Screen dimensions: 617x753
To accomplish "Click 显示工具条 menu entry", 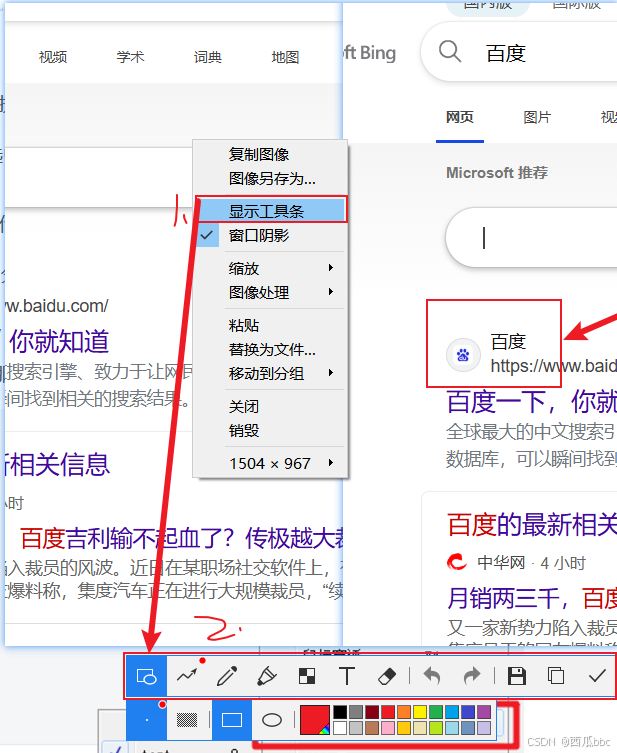I will tap(270, 211).
